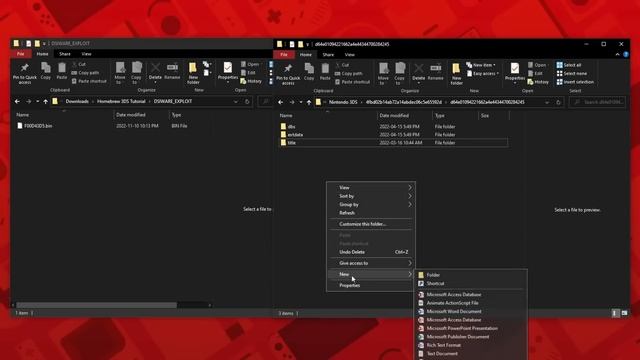Create new Microsoft PowerPoint Presentation
640x360 pixels.
pos(471,328)
